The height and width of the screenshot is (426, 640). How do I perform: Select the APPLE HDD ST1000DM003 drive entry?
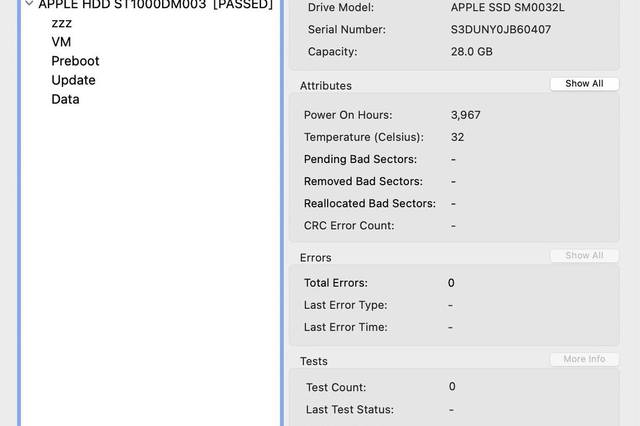pos(155,4)
